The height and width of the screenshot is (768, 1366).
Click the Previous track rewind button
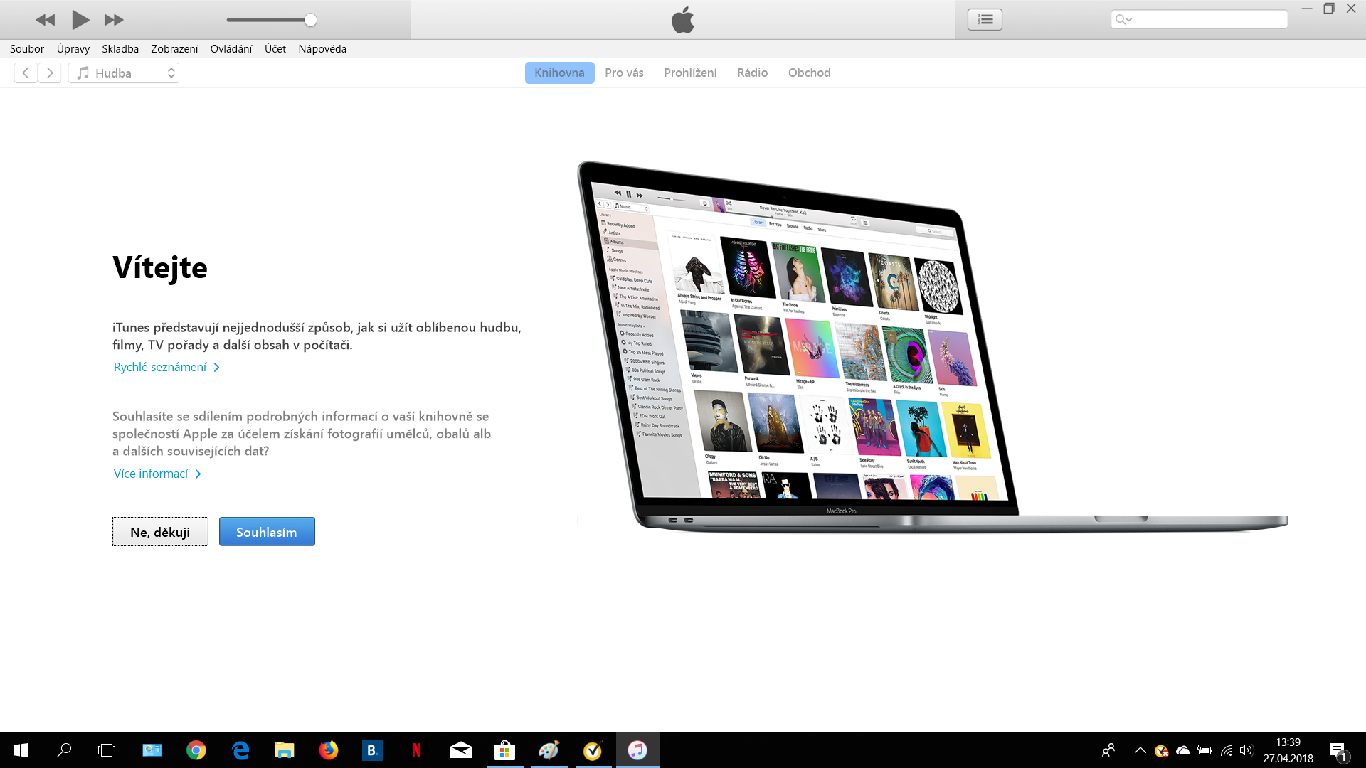(x=45, y=20)
